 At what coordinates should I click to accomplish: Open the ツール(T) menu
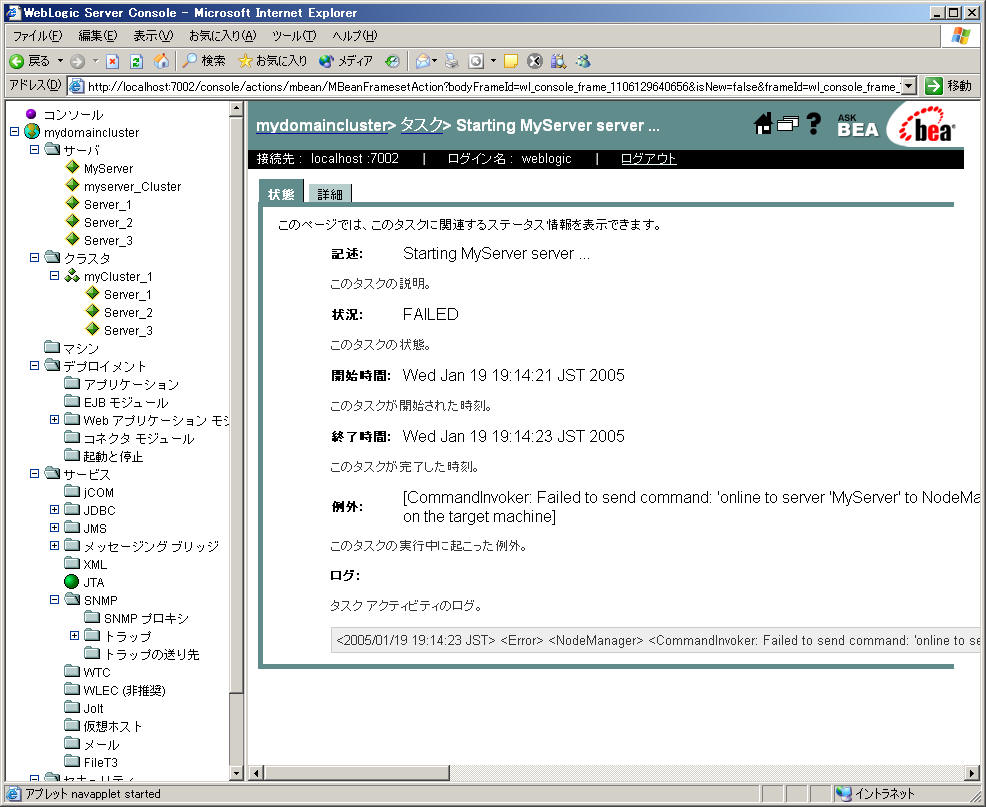pos(294,36)
